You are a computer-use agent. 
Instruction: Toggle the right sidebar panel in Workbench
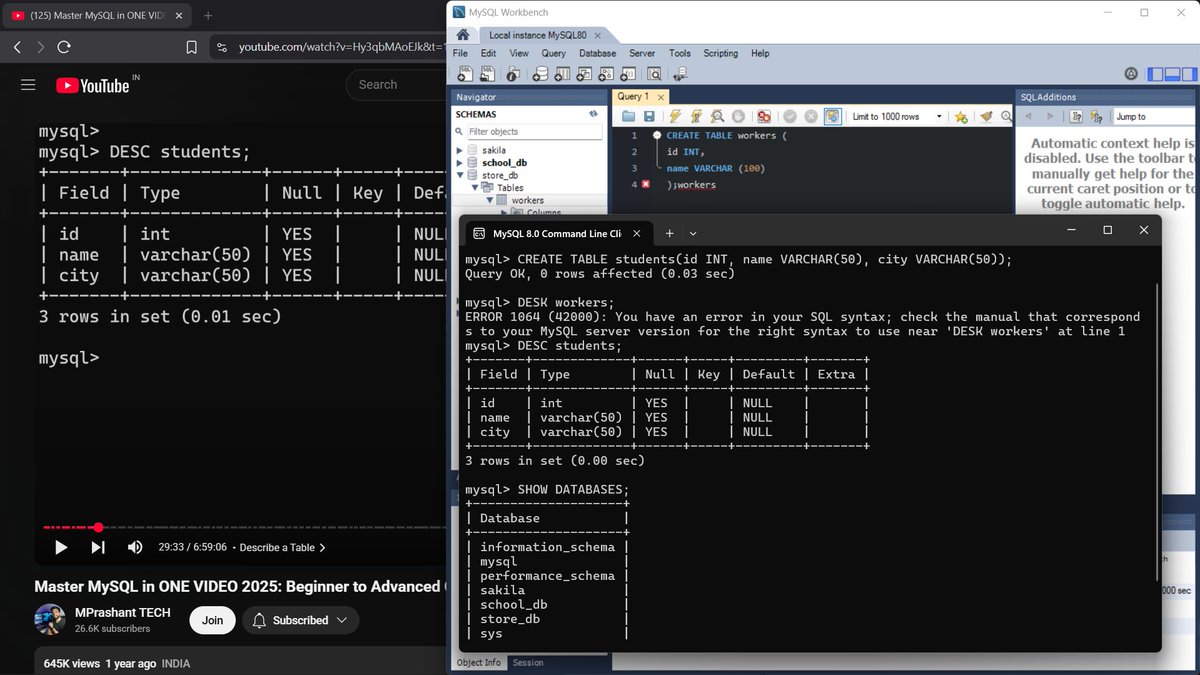pos(1188,73)
